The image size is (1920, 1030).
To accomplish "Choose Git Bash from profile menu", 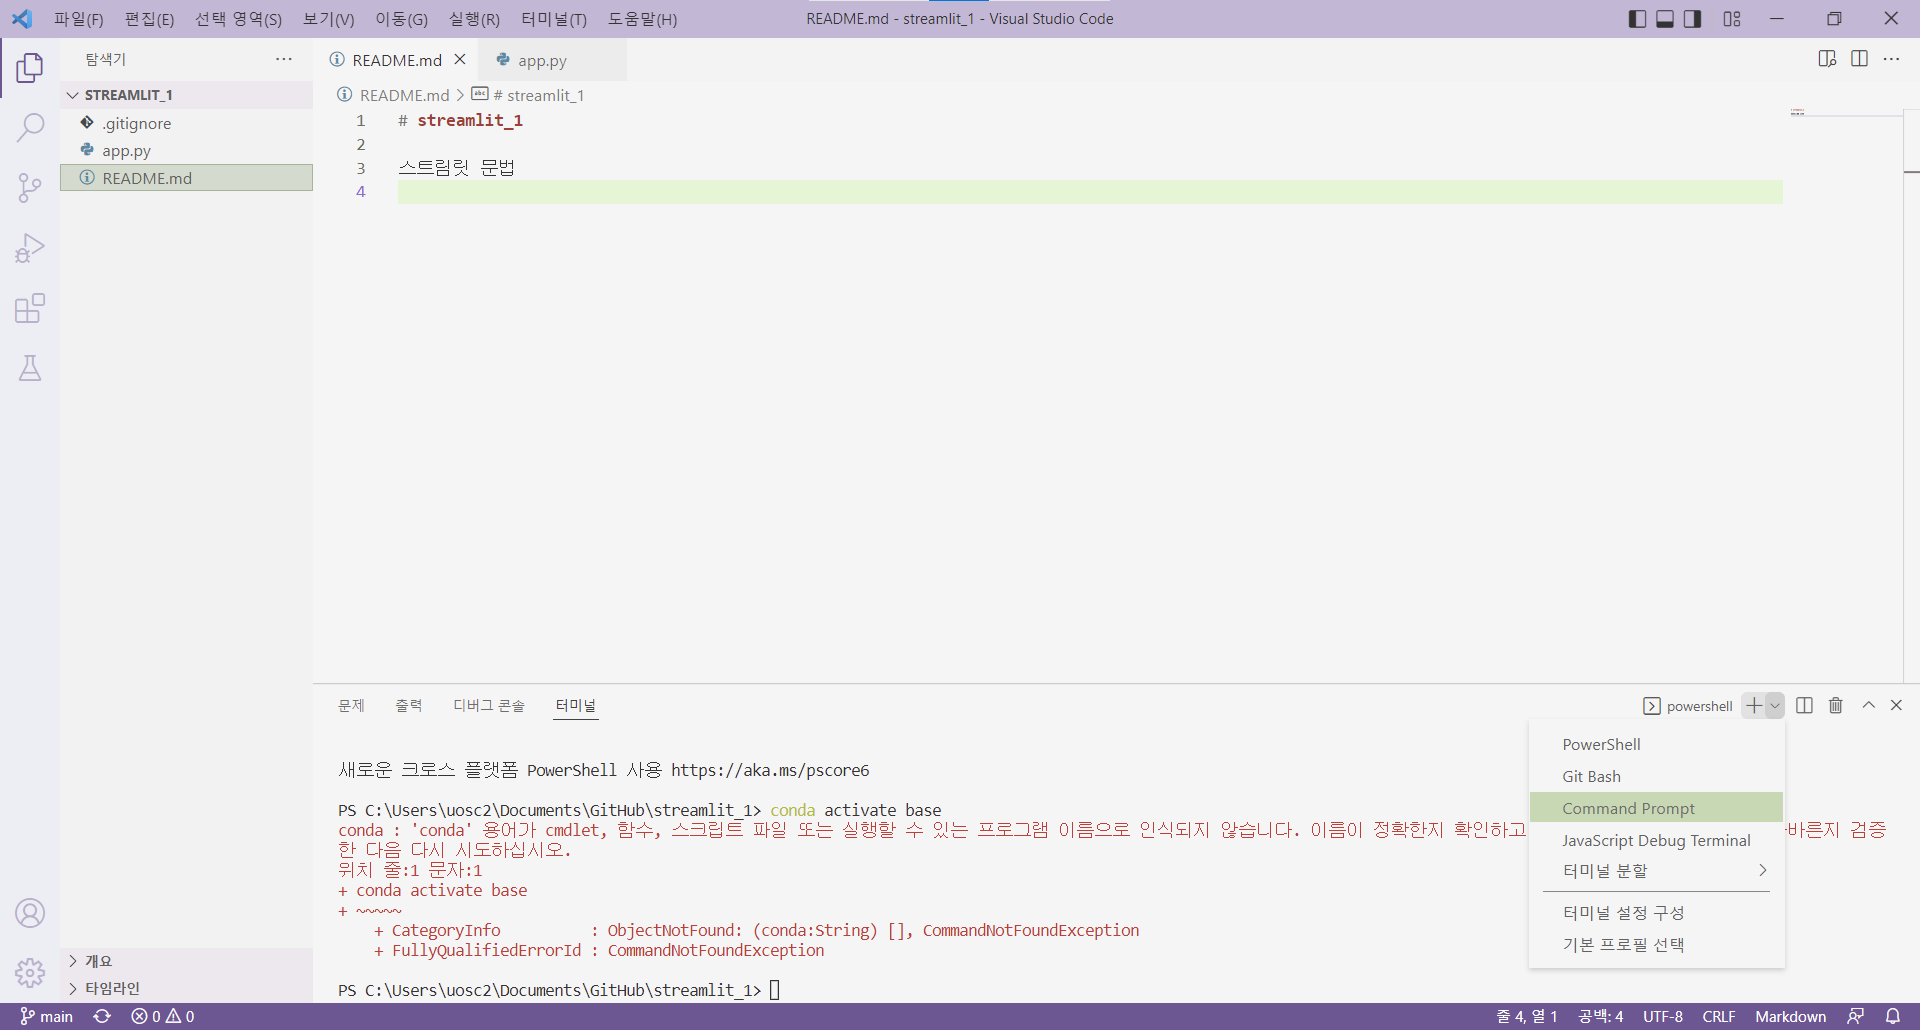I will point(1657,777).
